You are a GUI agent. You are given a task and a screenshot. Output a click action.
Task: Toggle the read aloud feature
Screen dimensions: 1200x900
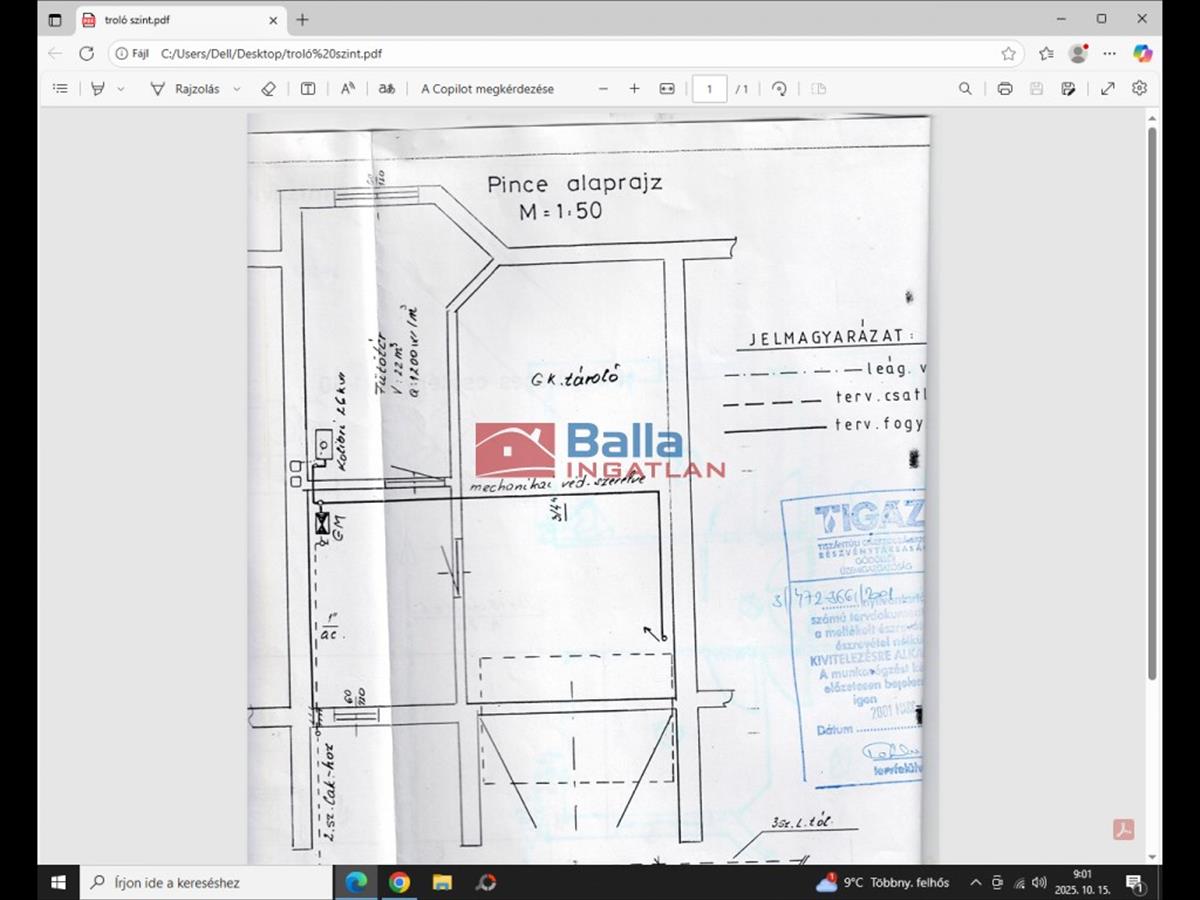click(348, 89)
